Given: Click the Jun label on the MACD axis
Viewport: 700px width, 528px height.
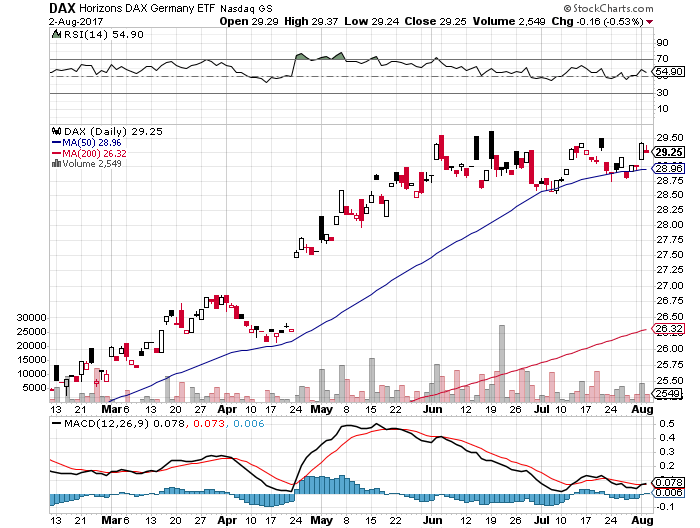Looking at the screenshot, I should 435,522.
